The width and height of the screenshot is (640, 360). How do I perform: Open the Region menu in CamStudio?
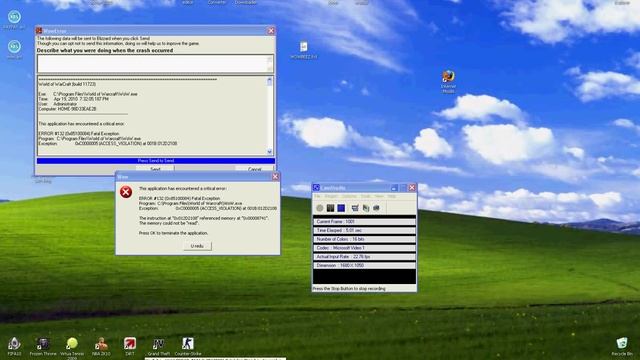tap(331, 196)
